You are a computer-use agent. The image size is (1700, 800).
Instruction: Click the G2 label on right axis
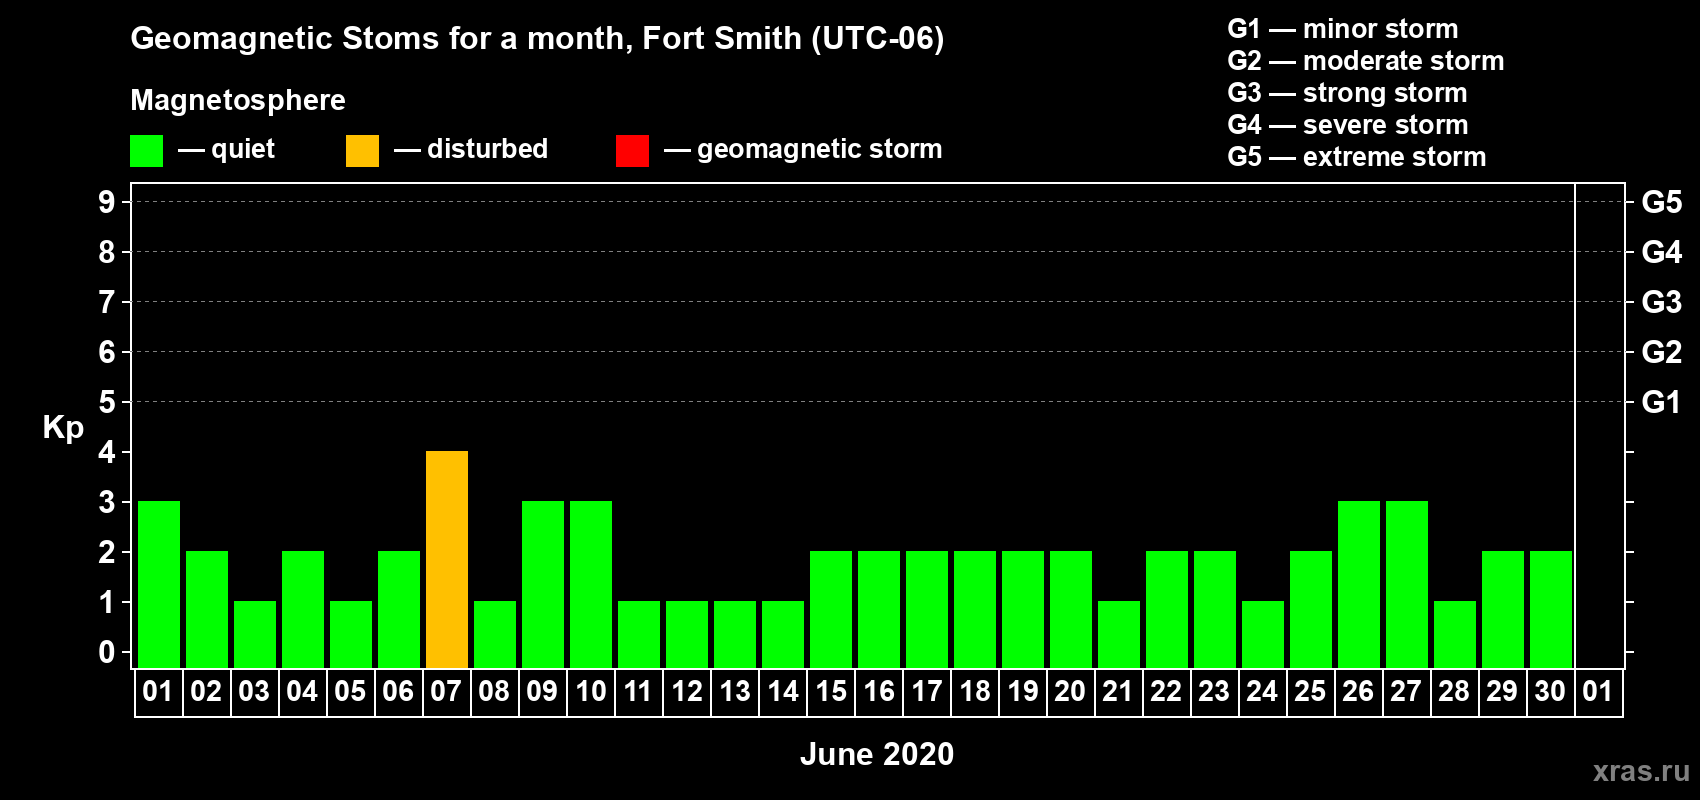pos(1661,352)
